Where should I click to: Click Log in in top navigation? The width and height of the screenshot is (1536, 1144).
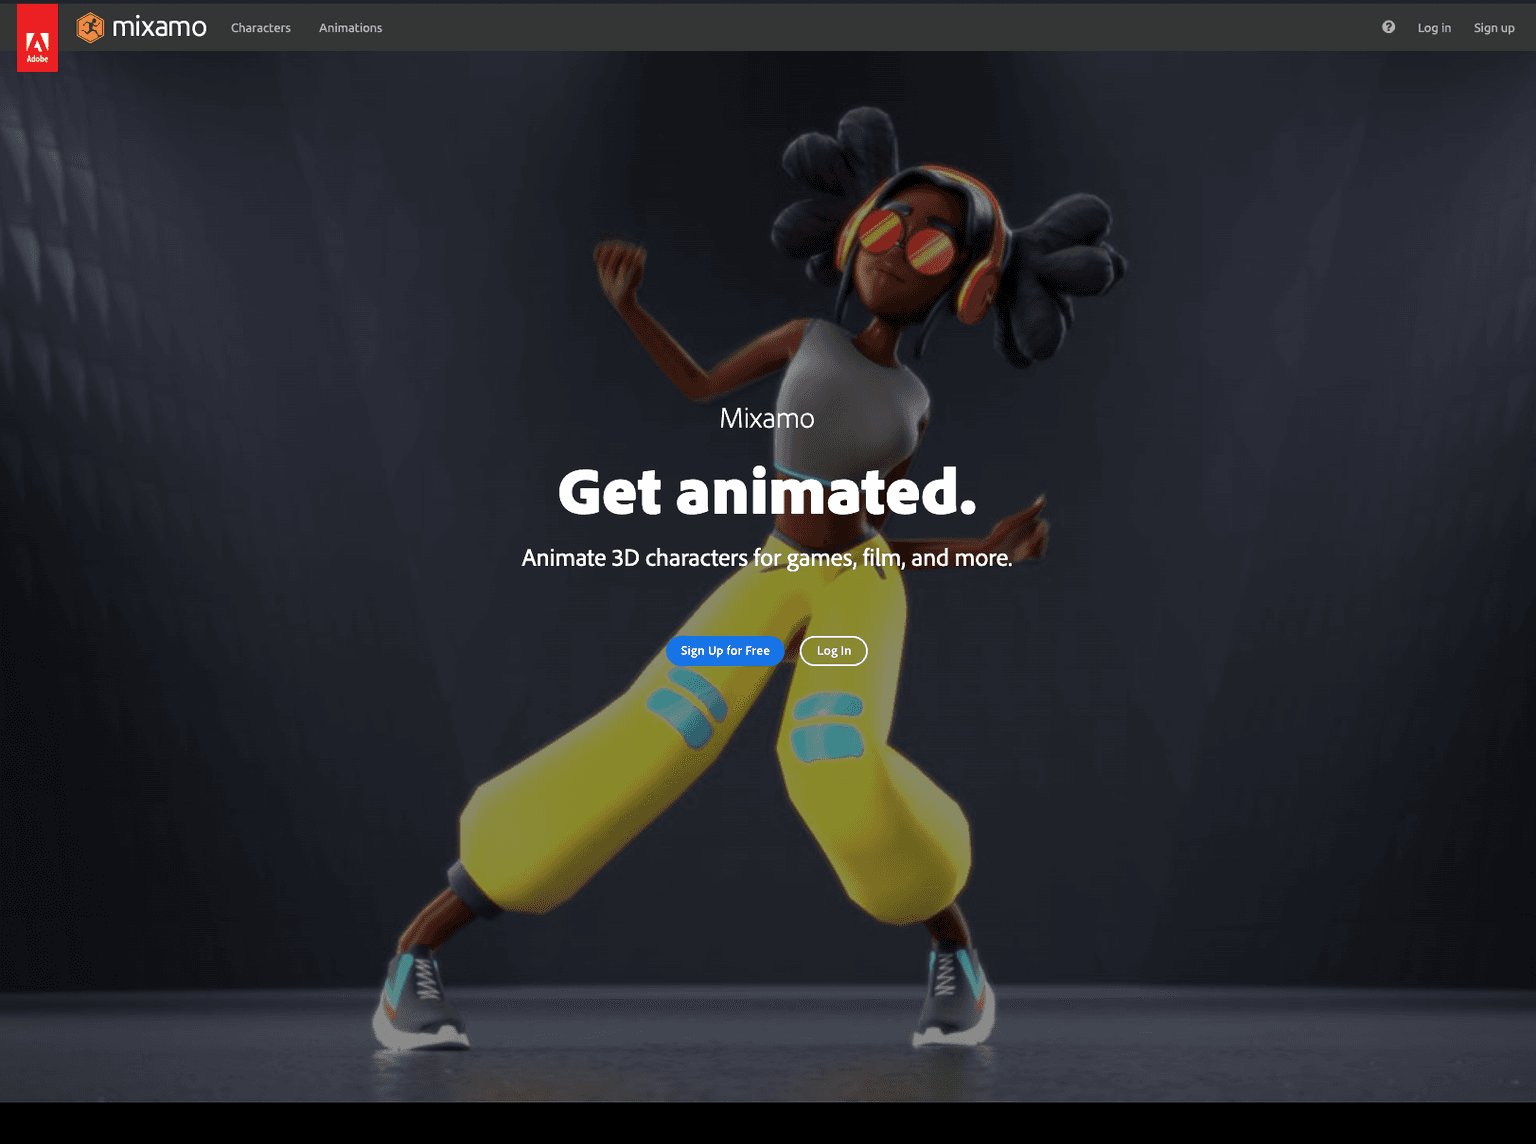pyautogui.click(x=1433, y=28)
